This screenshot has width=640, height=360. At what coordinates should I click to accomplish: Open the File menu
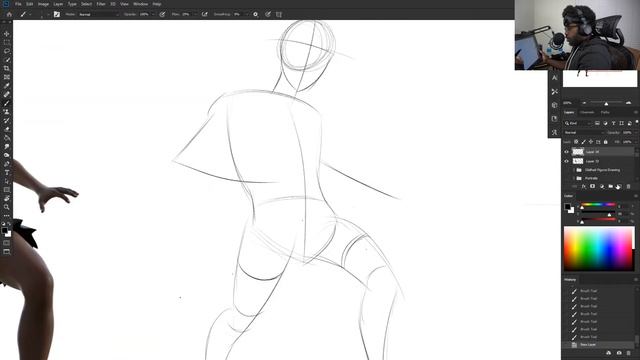(x=18, y=4)
